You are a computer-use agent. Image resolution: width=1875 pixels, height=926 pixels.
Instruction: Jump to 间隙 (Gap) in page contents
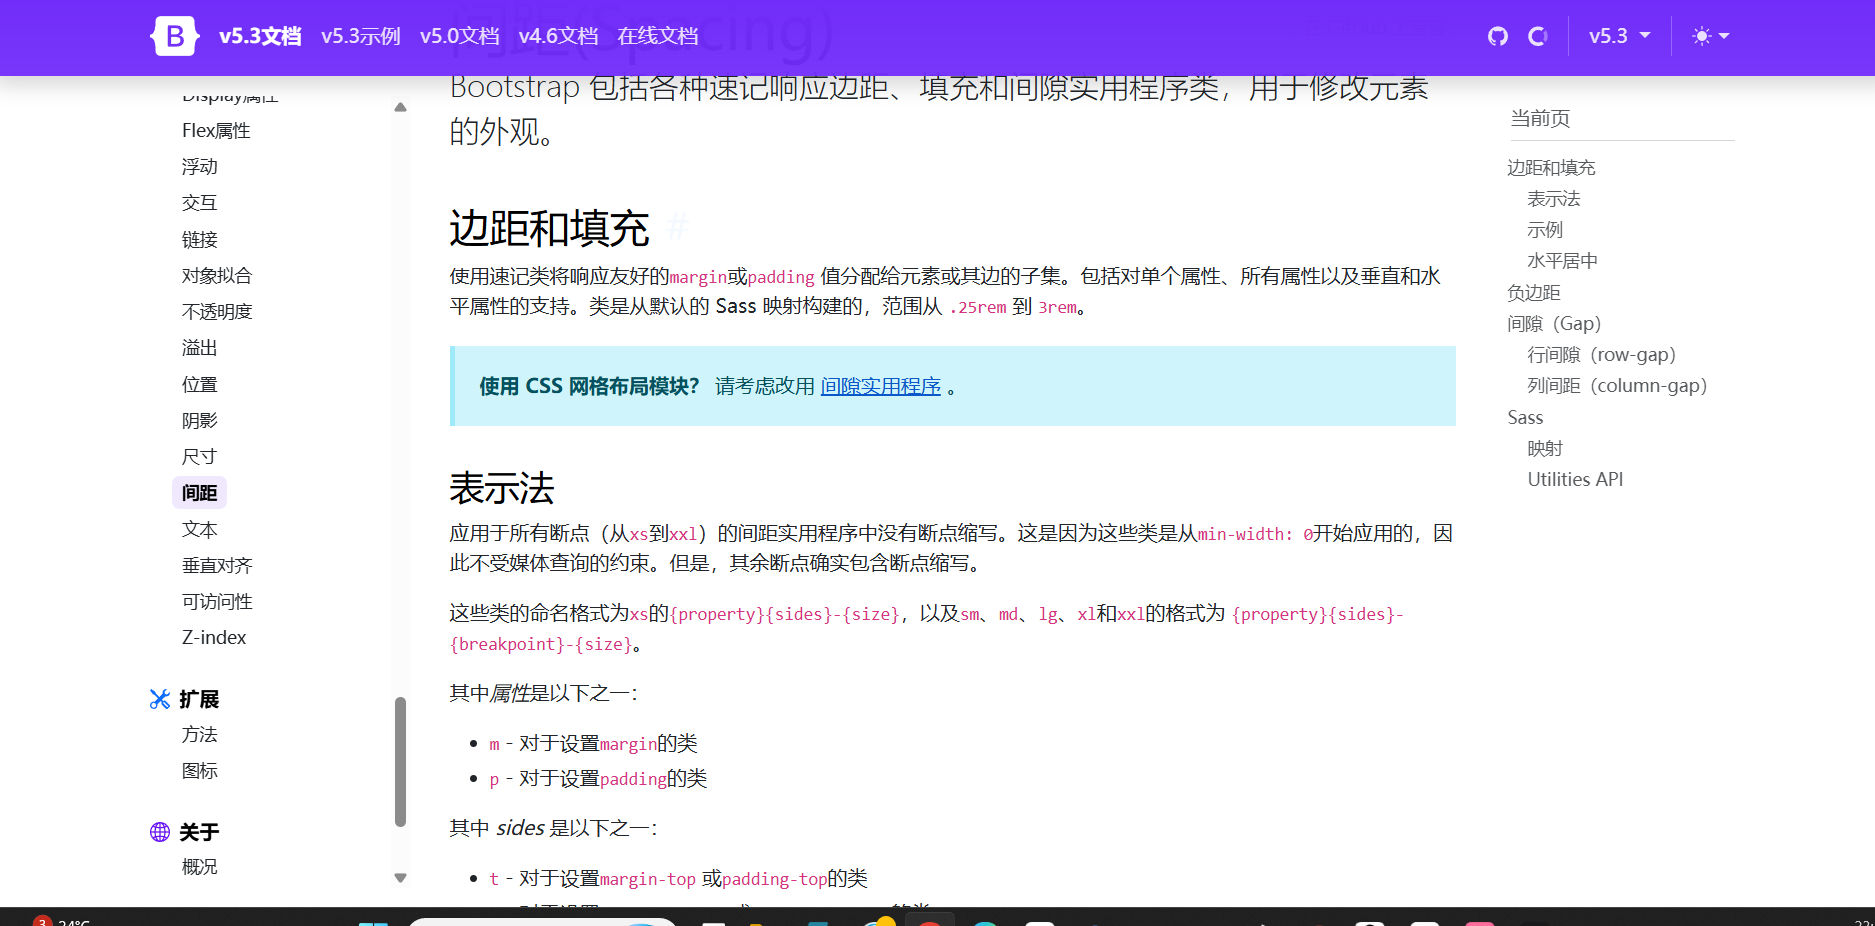tap(1554, 324)
